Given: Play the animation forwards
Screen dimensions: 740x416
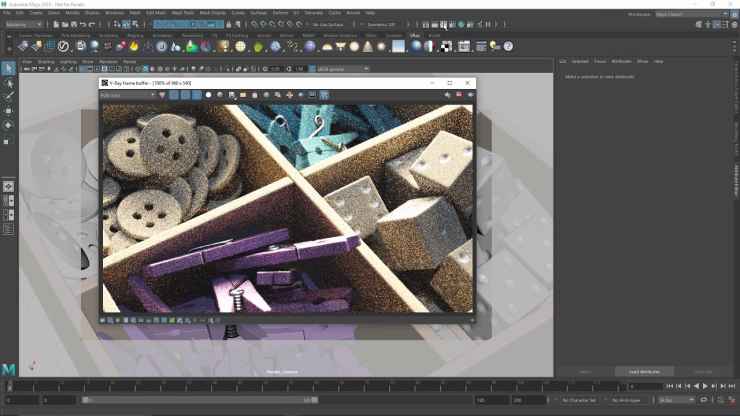Looking at the screenshot, I should [705, 385].
